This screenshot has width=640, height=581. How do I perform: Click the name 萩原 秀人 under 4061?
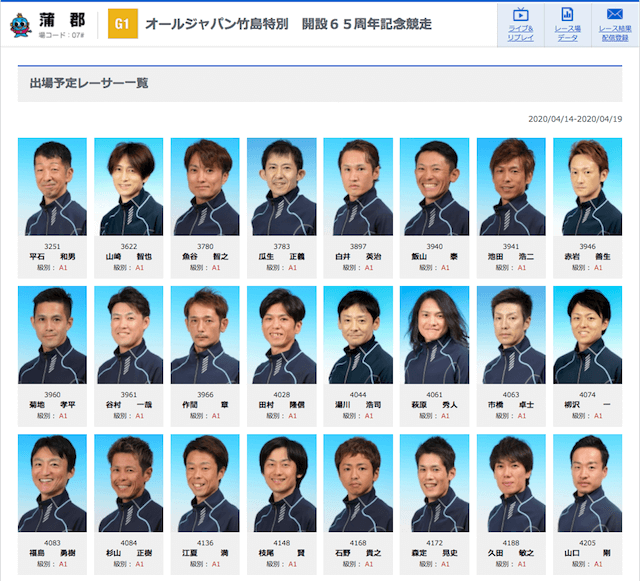click(434, 405)
